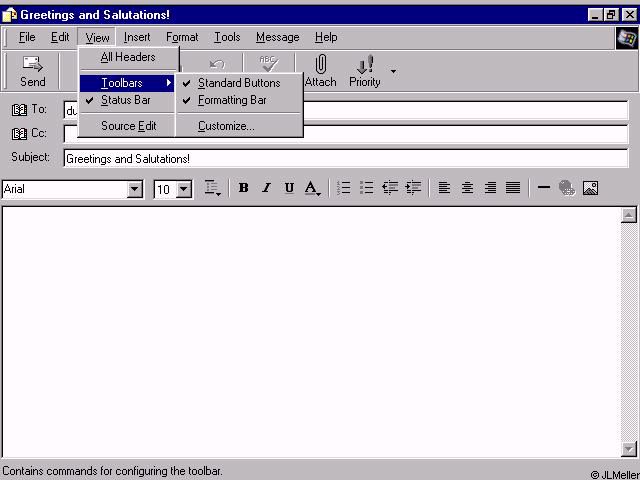Close the open View menu

97,37
